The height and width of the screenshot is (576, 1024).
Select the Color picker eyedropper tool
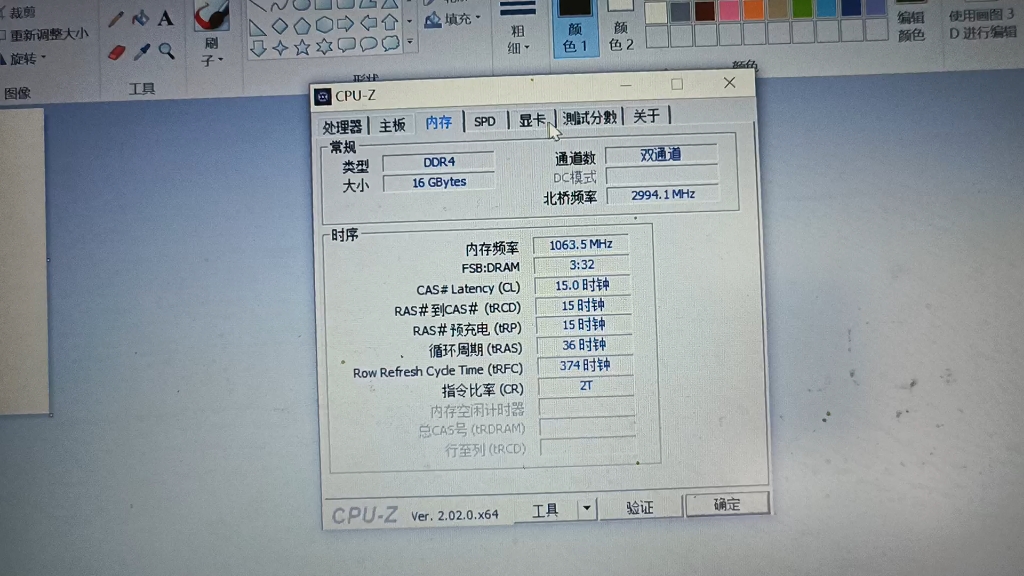click(142, 52)
